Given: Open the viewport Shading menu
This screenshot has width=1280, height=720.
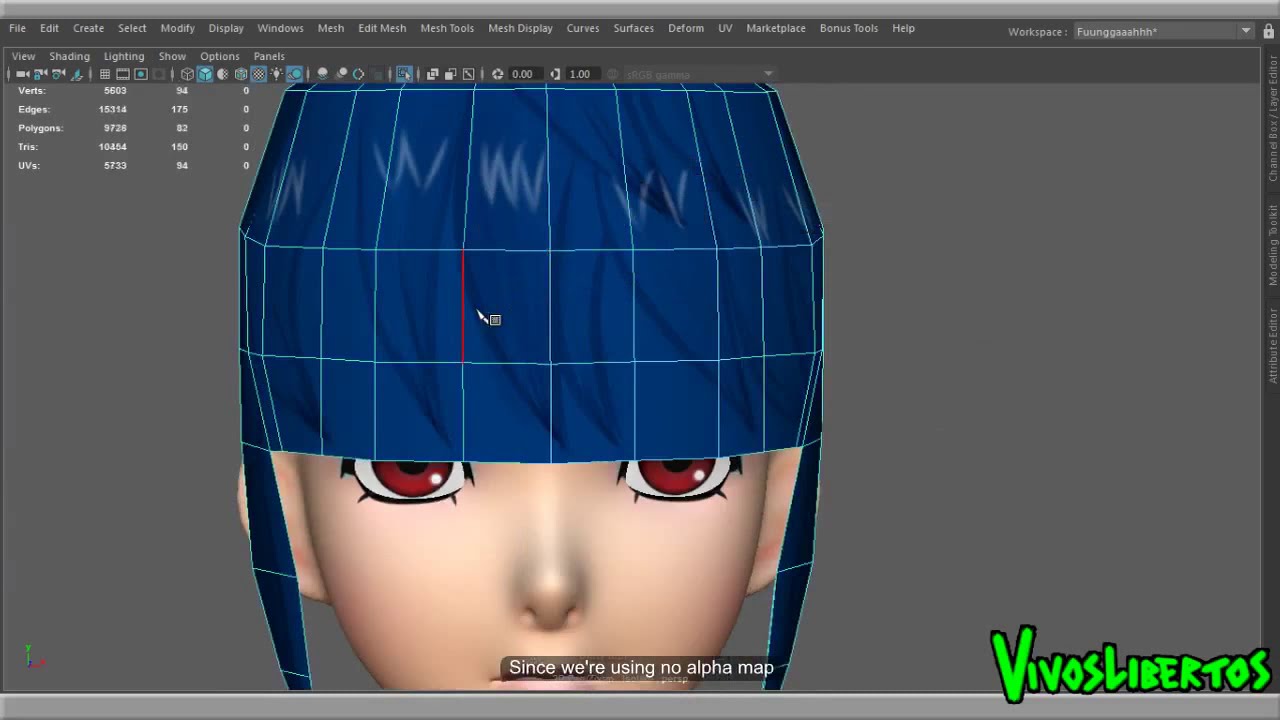Looking at the screenshot, I should coord(69,56).
